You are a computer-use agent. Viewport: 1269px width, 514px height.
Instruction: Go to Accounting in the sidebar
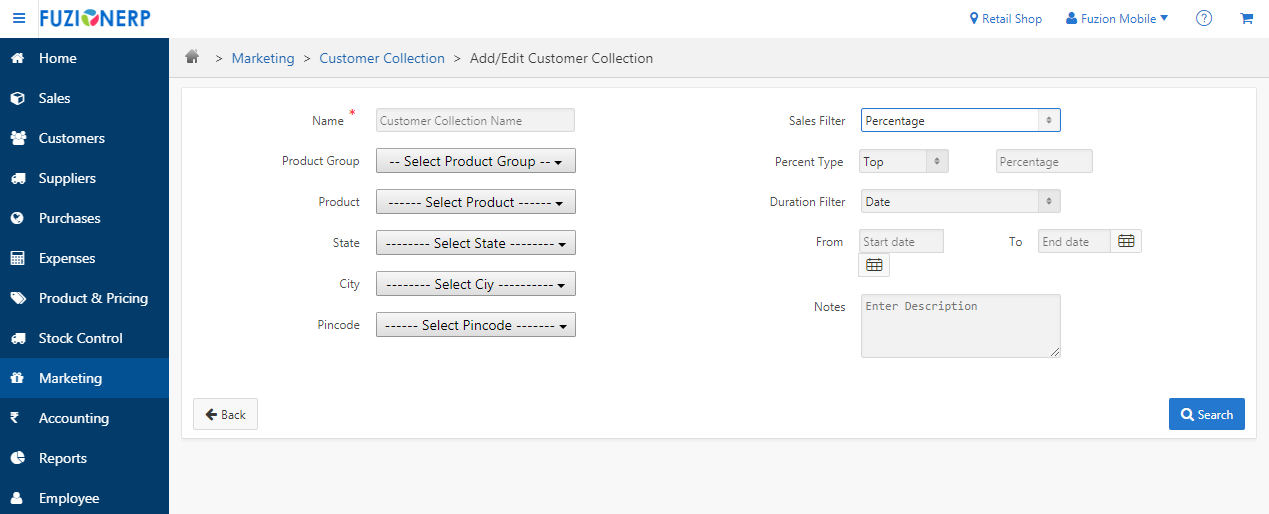point(73,418)
